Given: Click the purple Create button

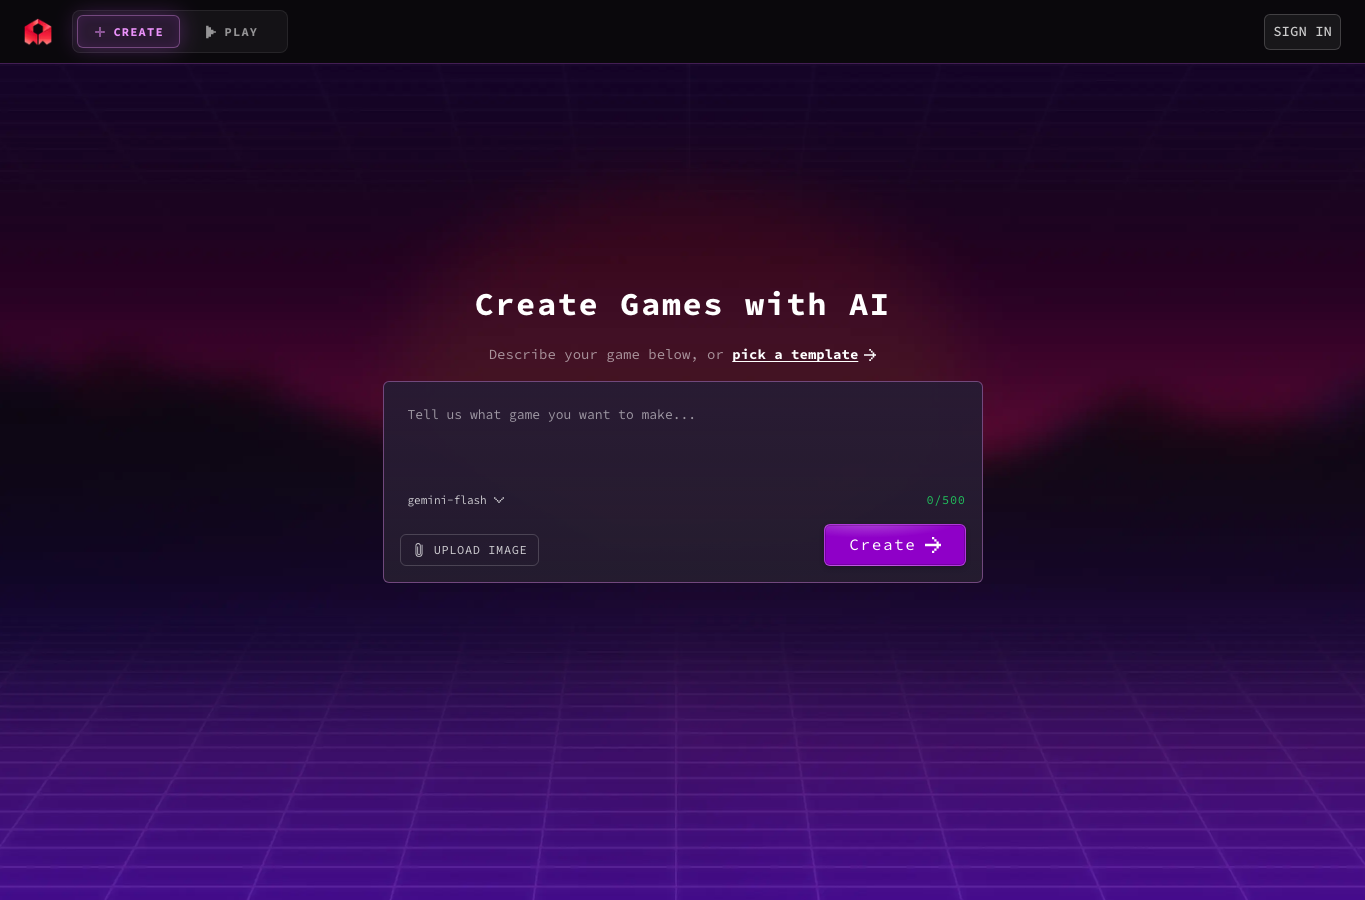Looking at the screenshot, I should click(x=895, y=545).
